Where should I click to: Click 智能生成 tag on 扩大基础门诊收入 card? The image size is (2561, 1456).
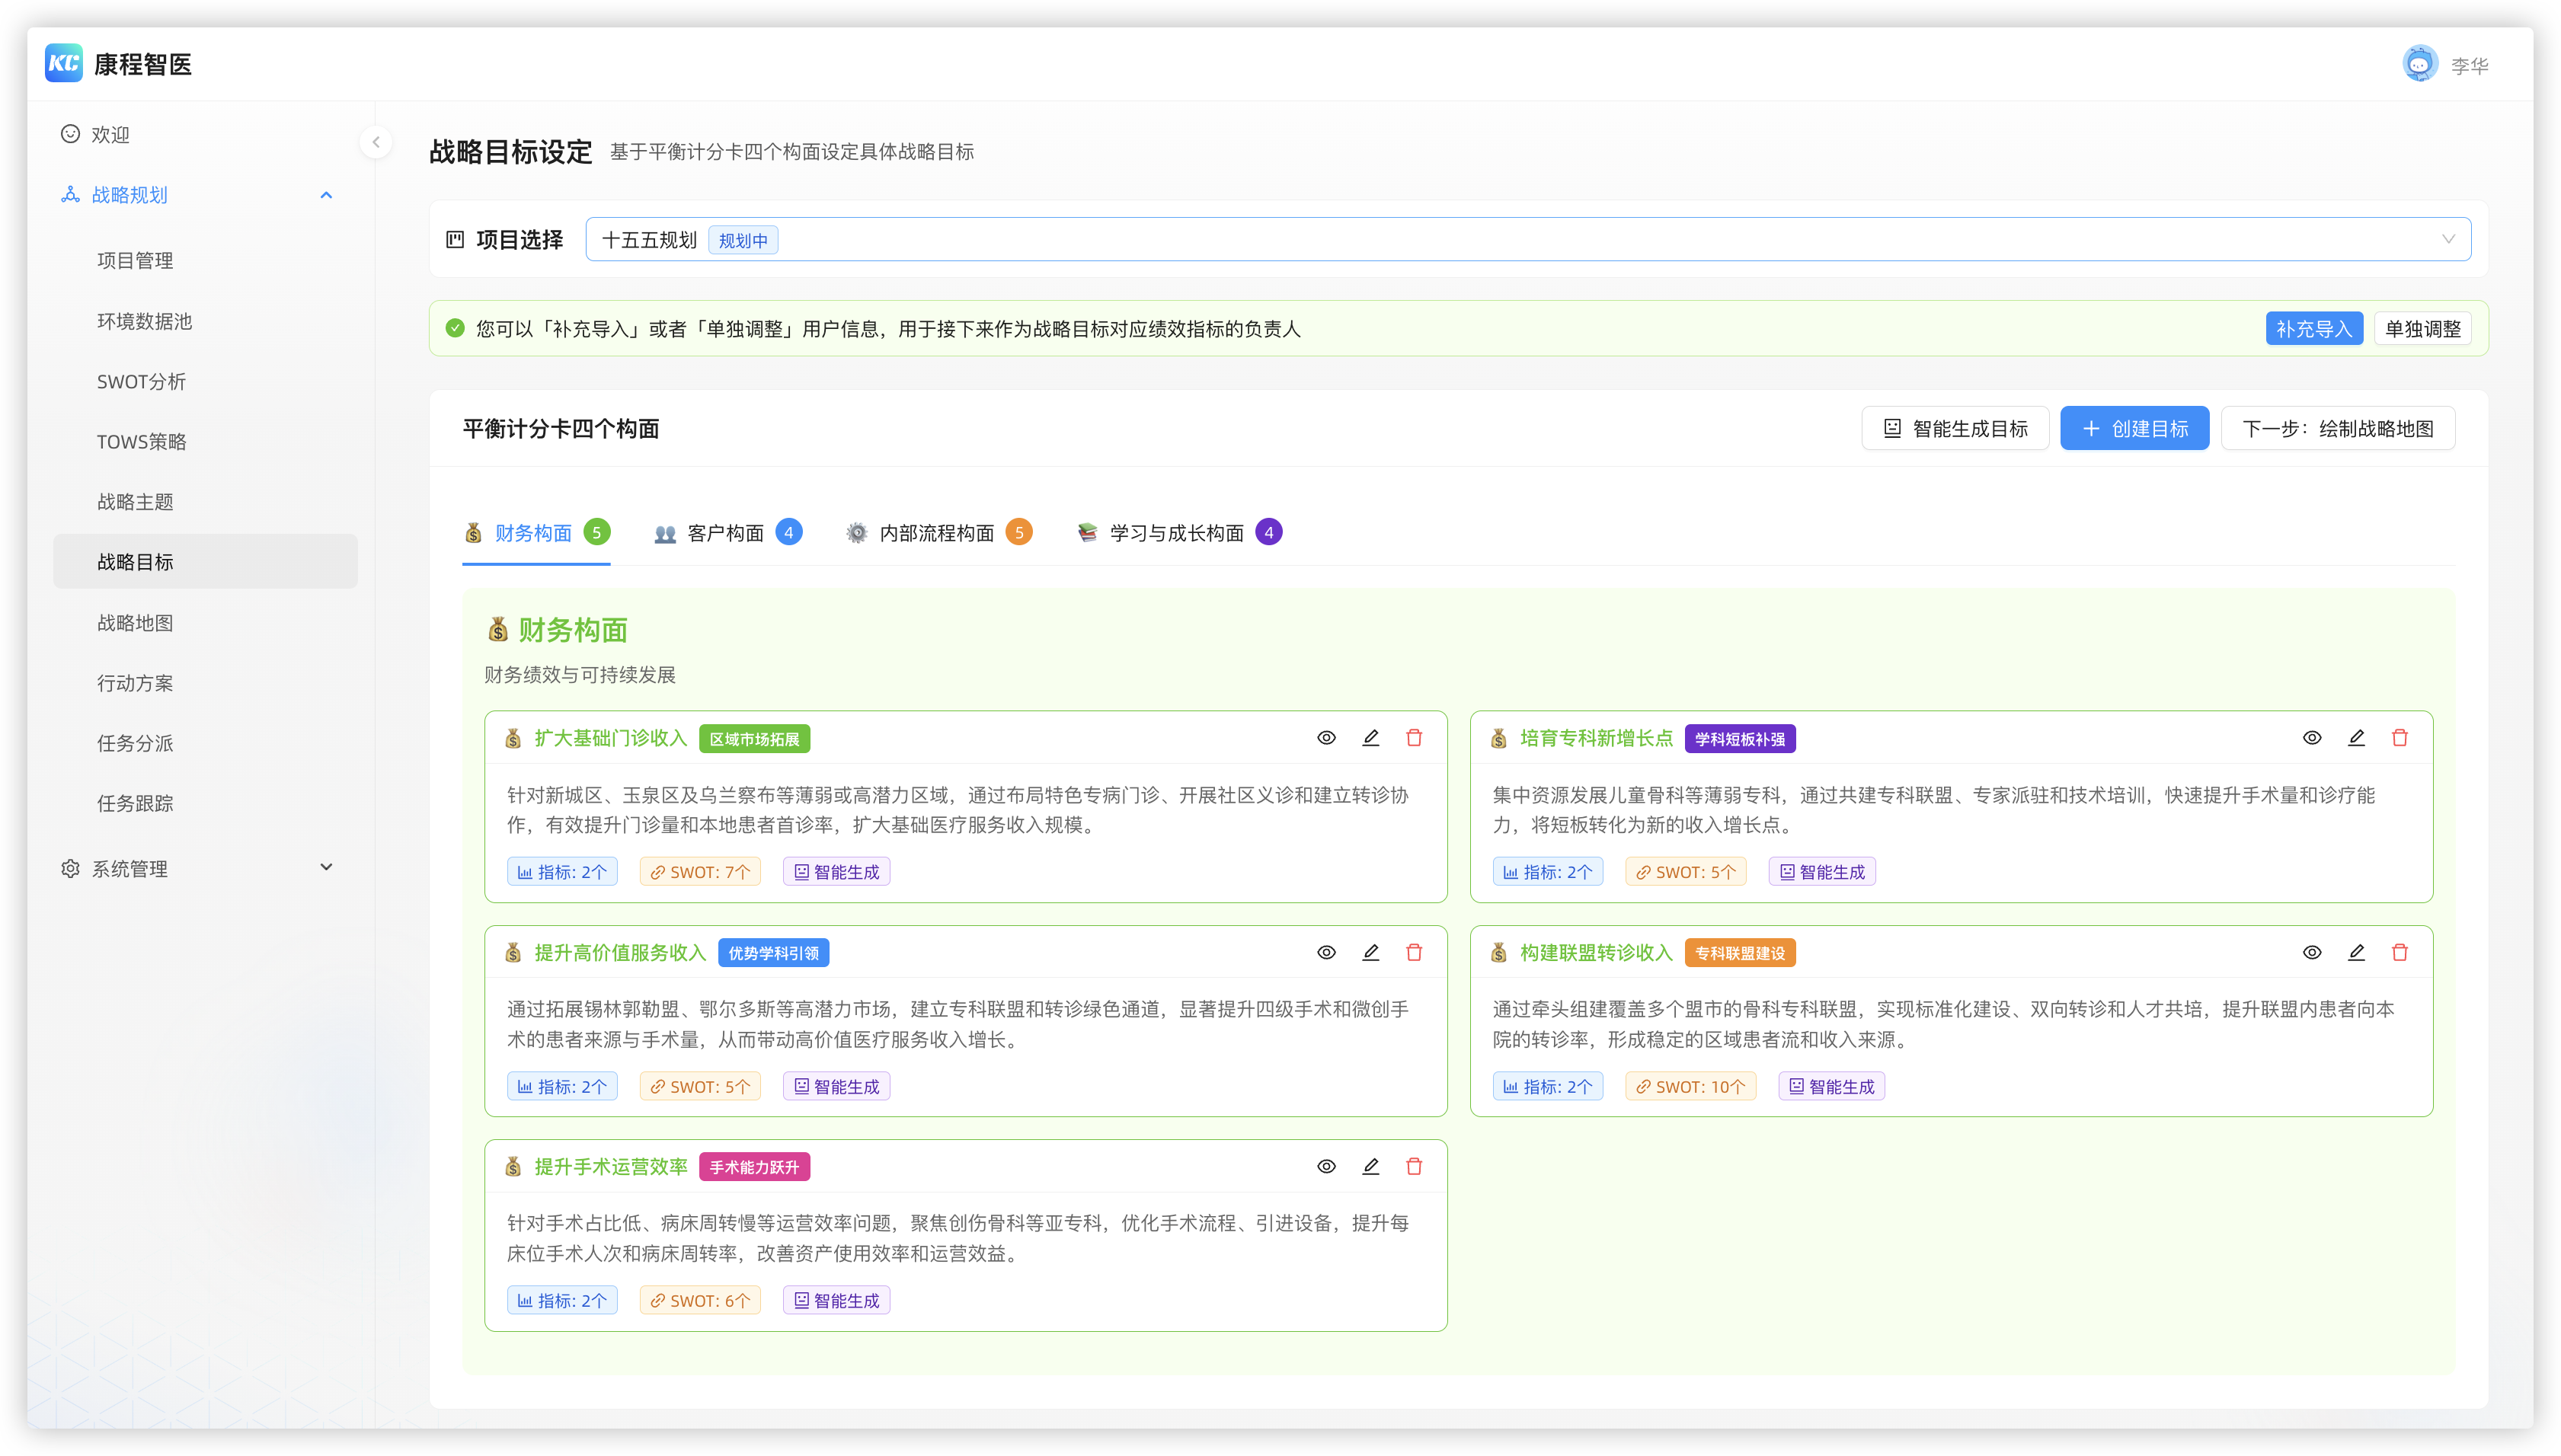click(x=836, y=872)
